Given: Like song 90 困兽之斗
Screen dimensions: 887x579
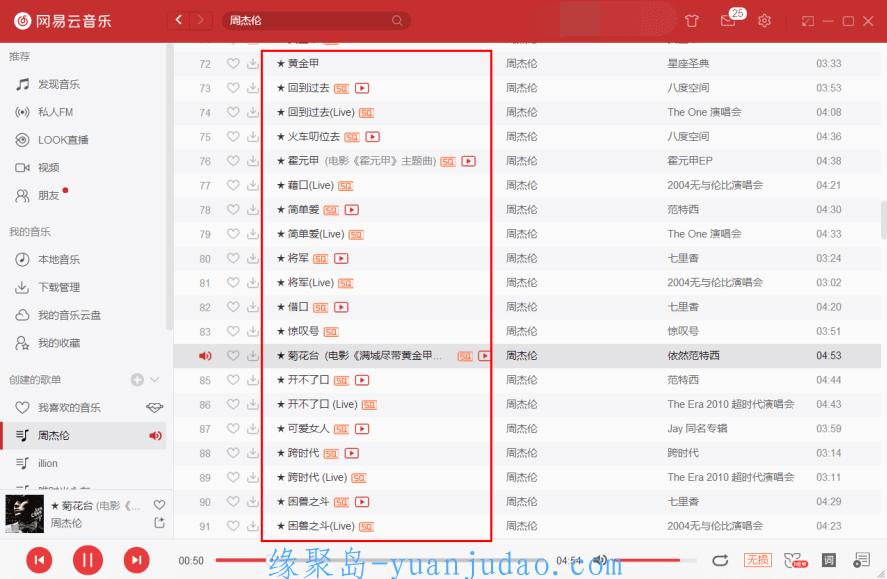Looking at the screenshot, I should tap(232, 501).
